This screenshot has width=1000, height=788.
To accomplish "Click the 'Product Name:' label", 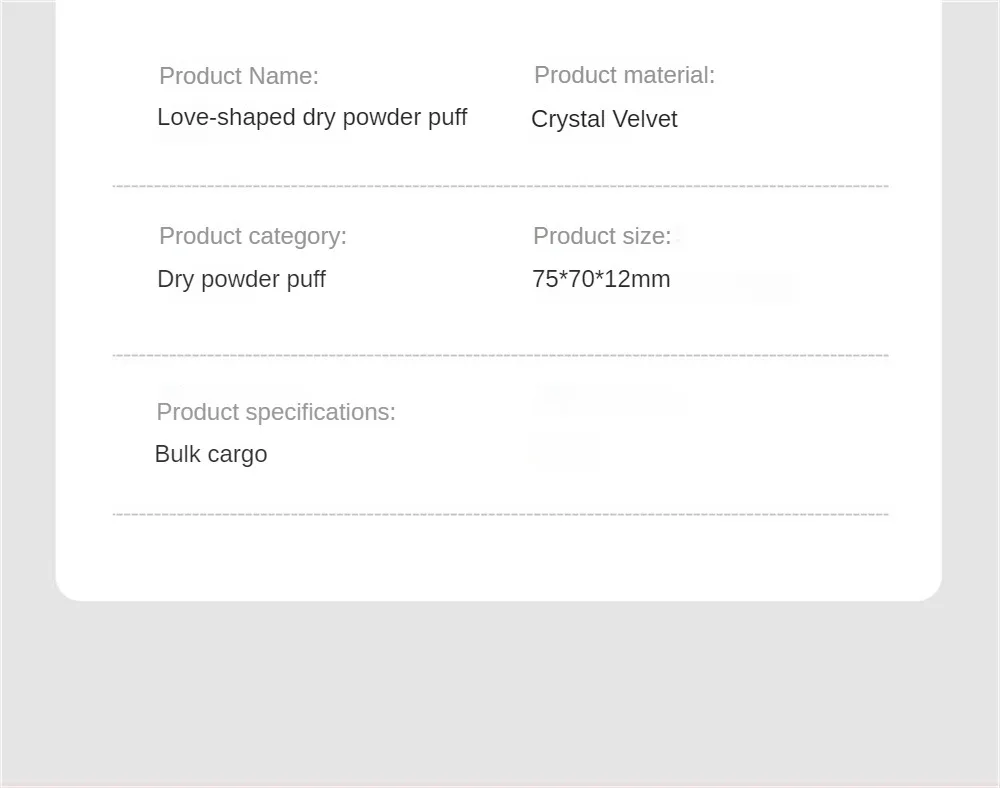I will [x=239, y=76].
